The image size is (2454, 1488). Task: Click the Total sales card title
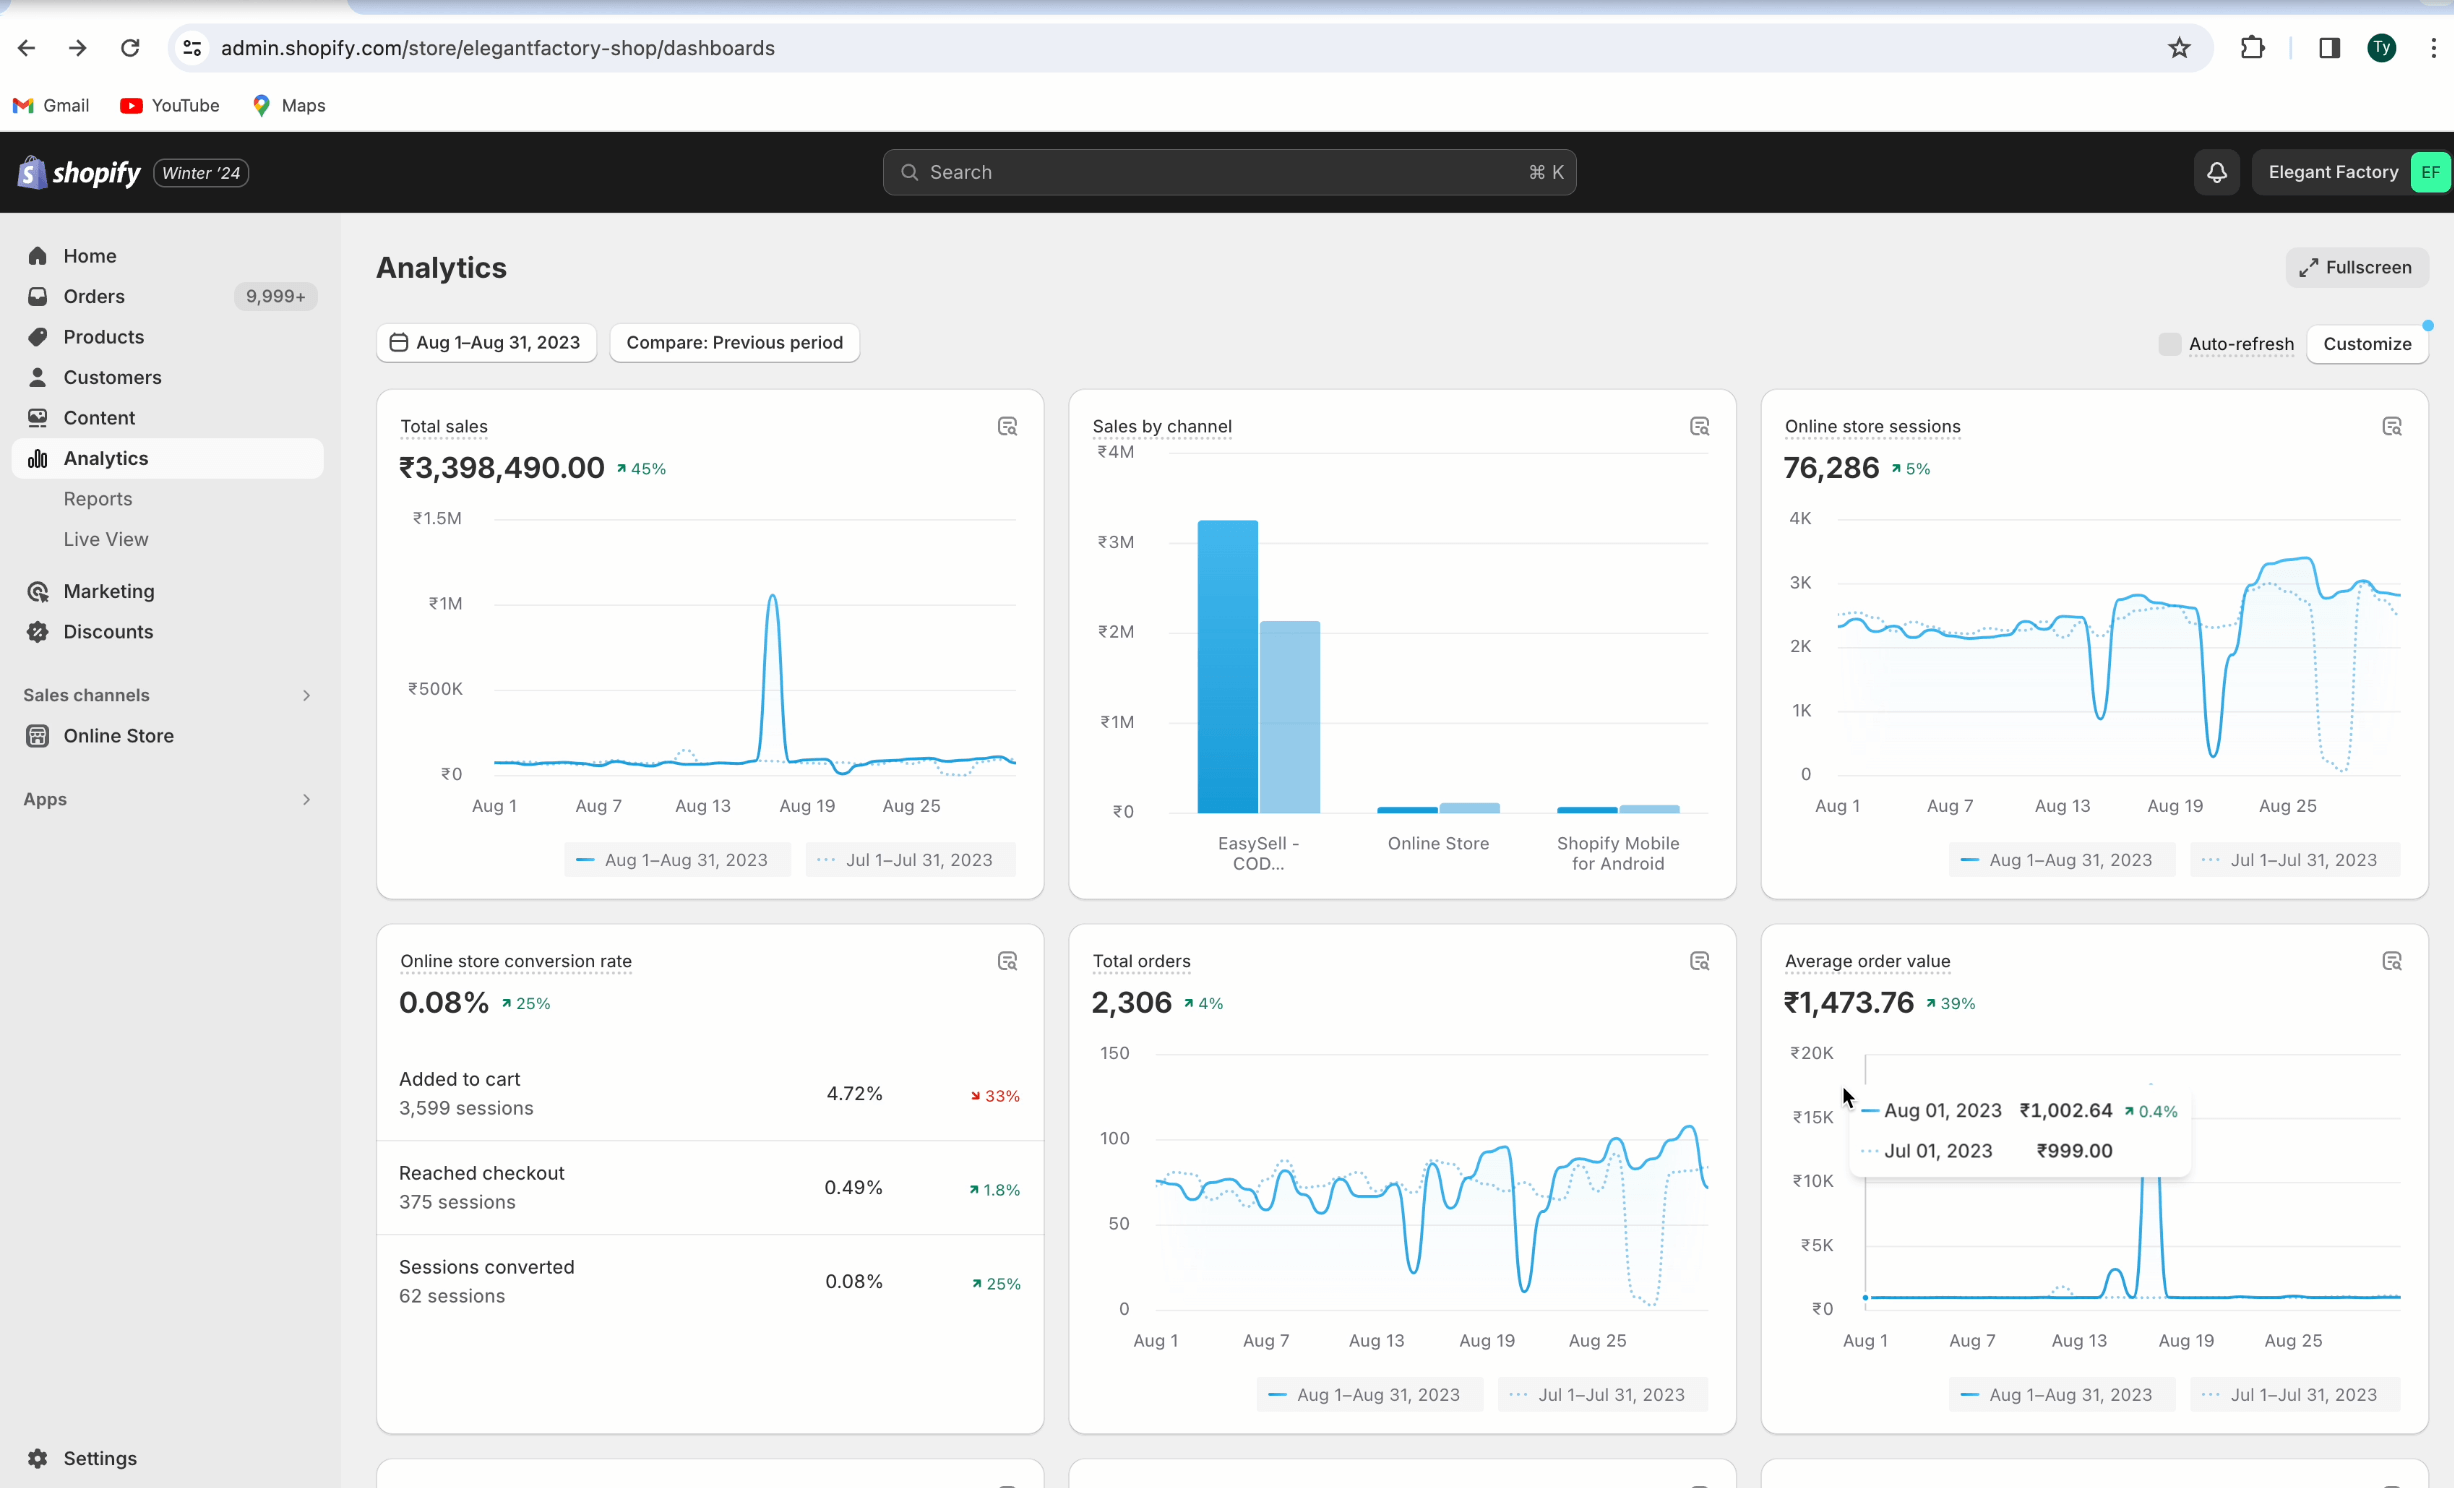click(x=444, y=427)
